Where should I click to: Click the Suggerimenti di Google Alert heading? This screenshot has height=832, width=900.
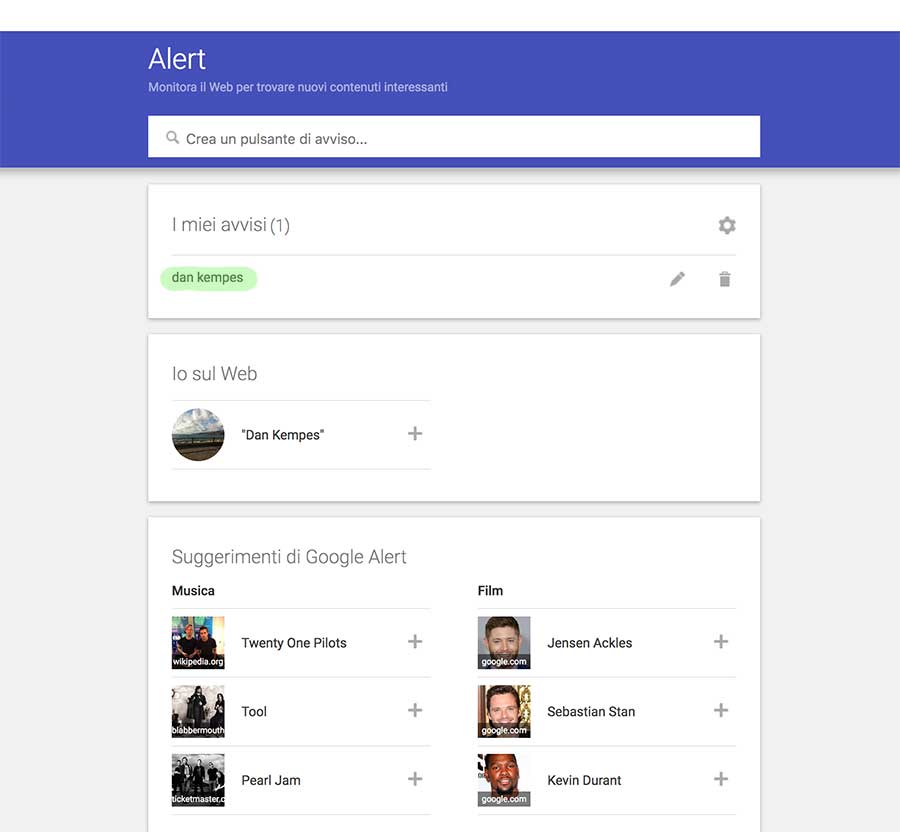(x=289, y=557)
